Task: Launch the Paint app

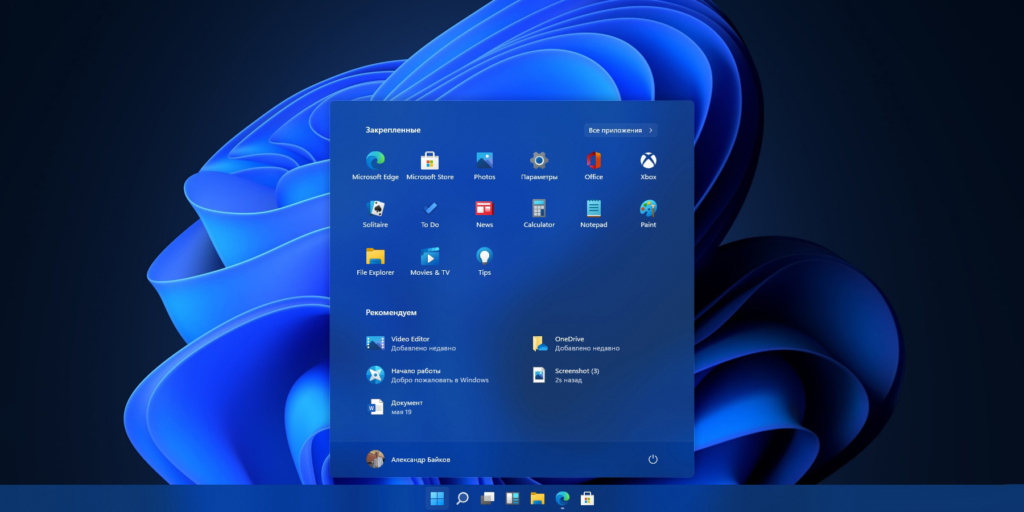Action: [x=648, y=214]
